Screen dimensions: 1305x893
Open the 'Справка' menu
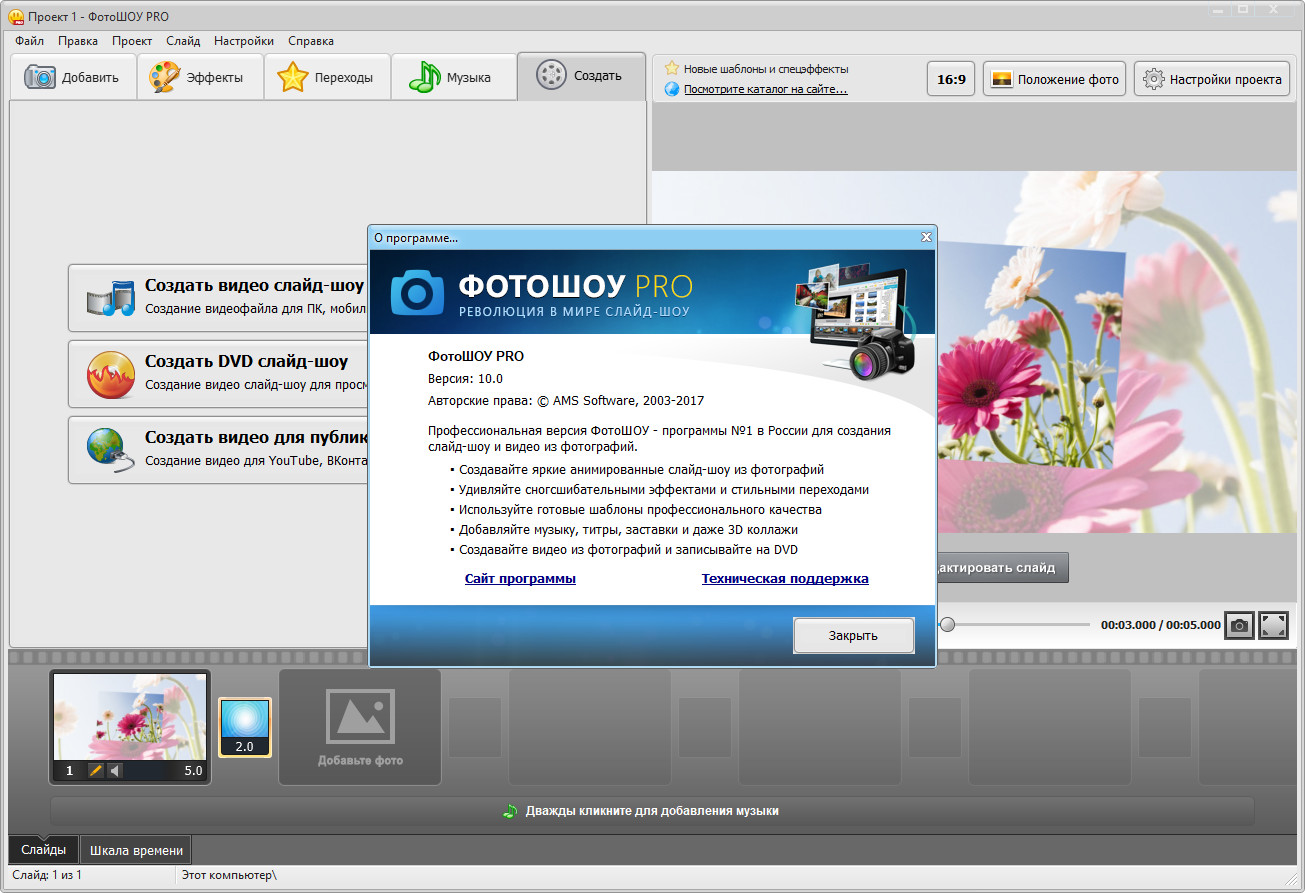click(310, 41)
